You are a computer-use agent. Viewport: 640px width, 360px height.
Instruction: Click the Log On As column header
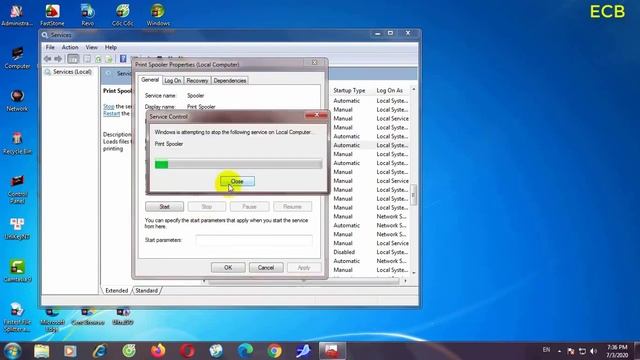390,90
